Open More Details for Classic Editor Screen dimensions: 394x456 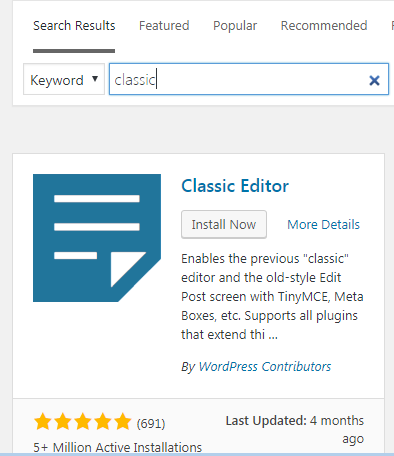[323, 224]
